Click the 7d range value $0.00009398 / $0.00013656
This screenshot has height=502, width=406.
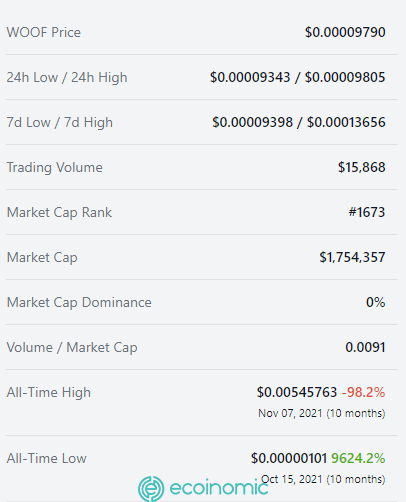299,122
